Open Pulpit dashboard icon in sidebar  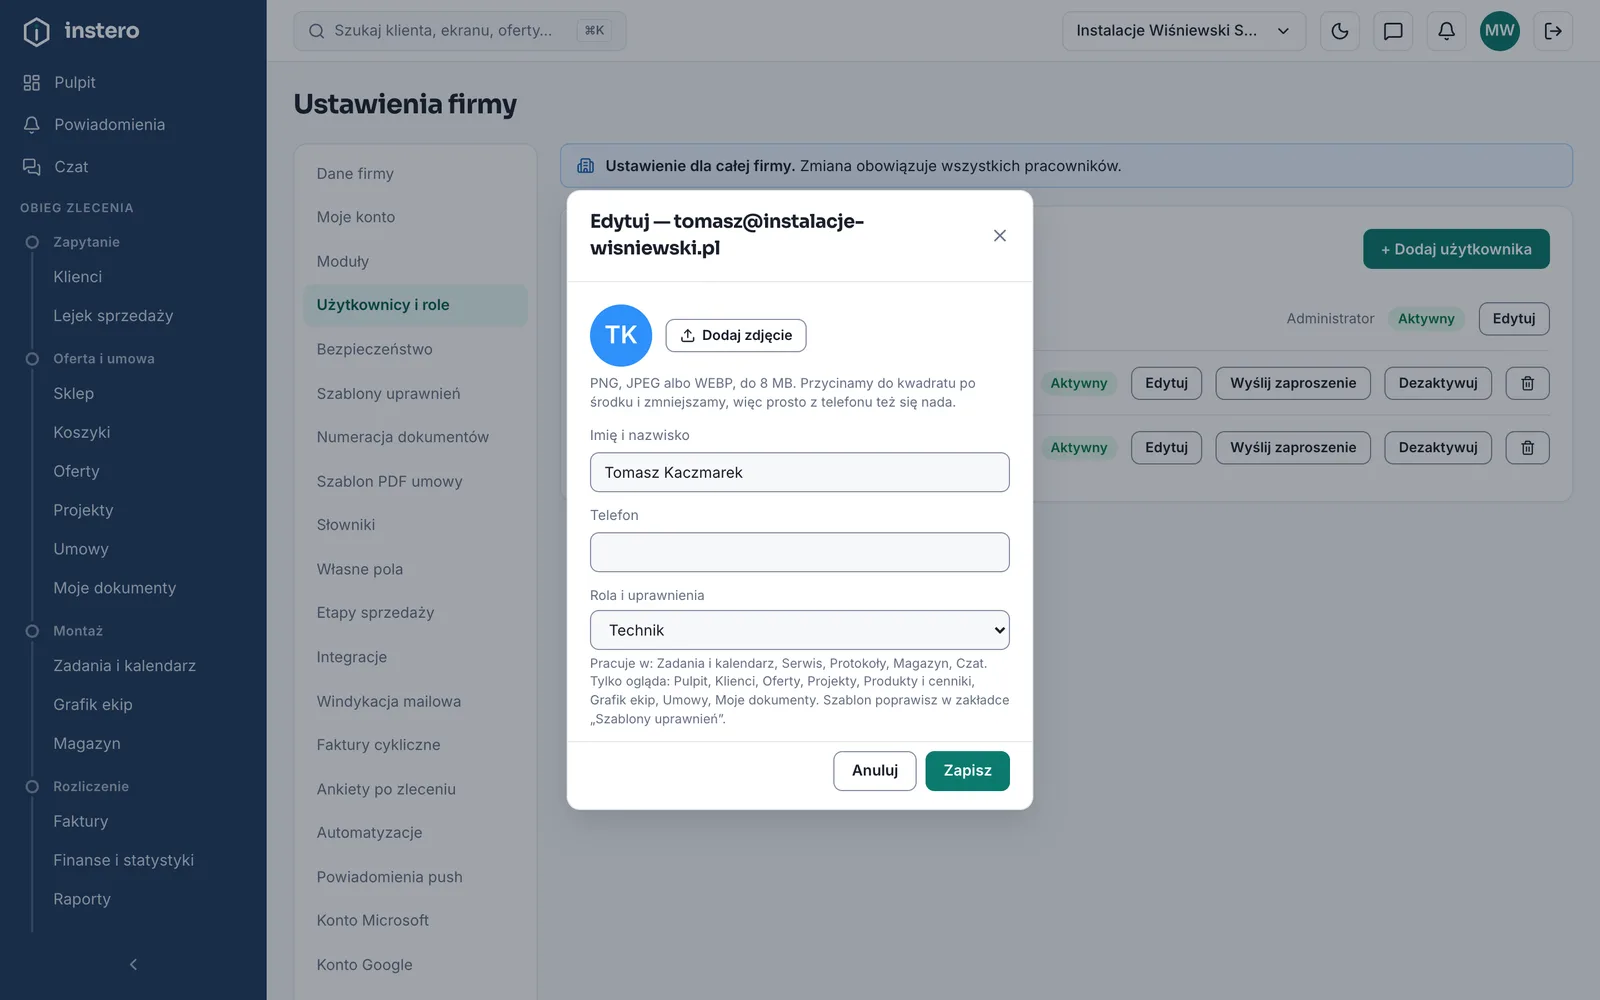tap(32, 83)
